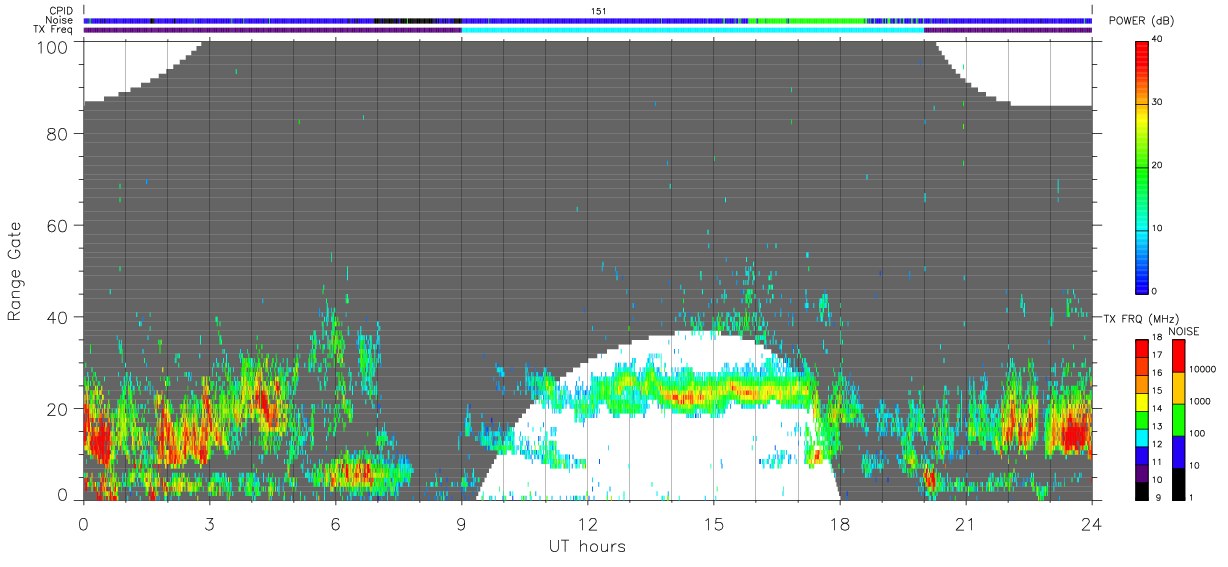Screen dimensions: 1228x567
Task: Click the 6 tick label on the UT hours axis
Action: 335,524
